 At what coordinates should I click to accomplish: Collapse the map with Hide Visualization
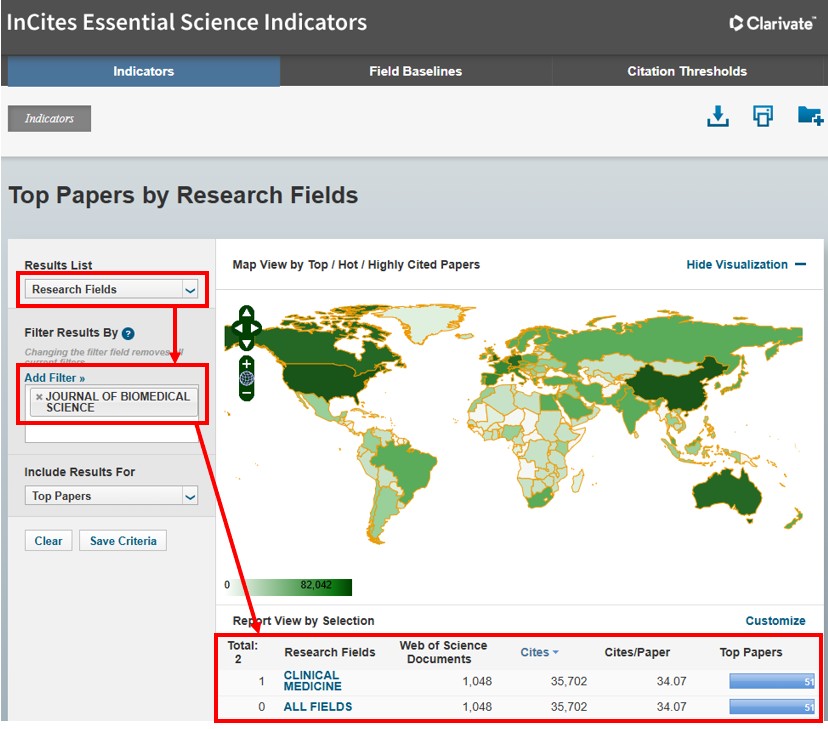pyautogui.click(x=746, y=264)
